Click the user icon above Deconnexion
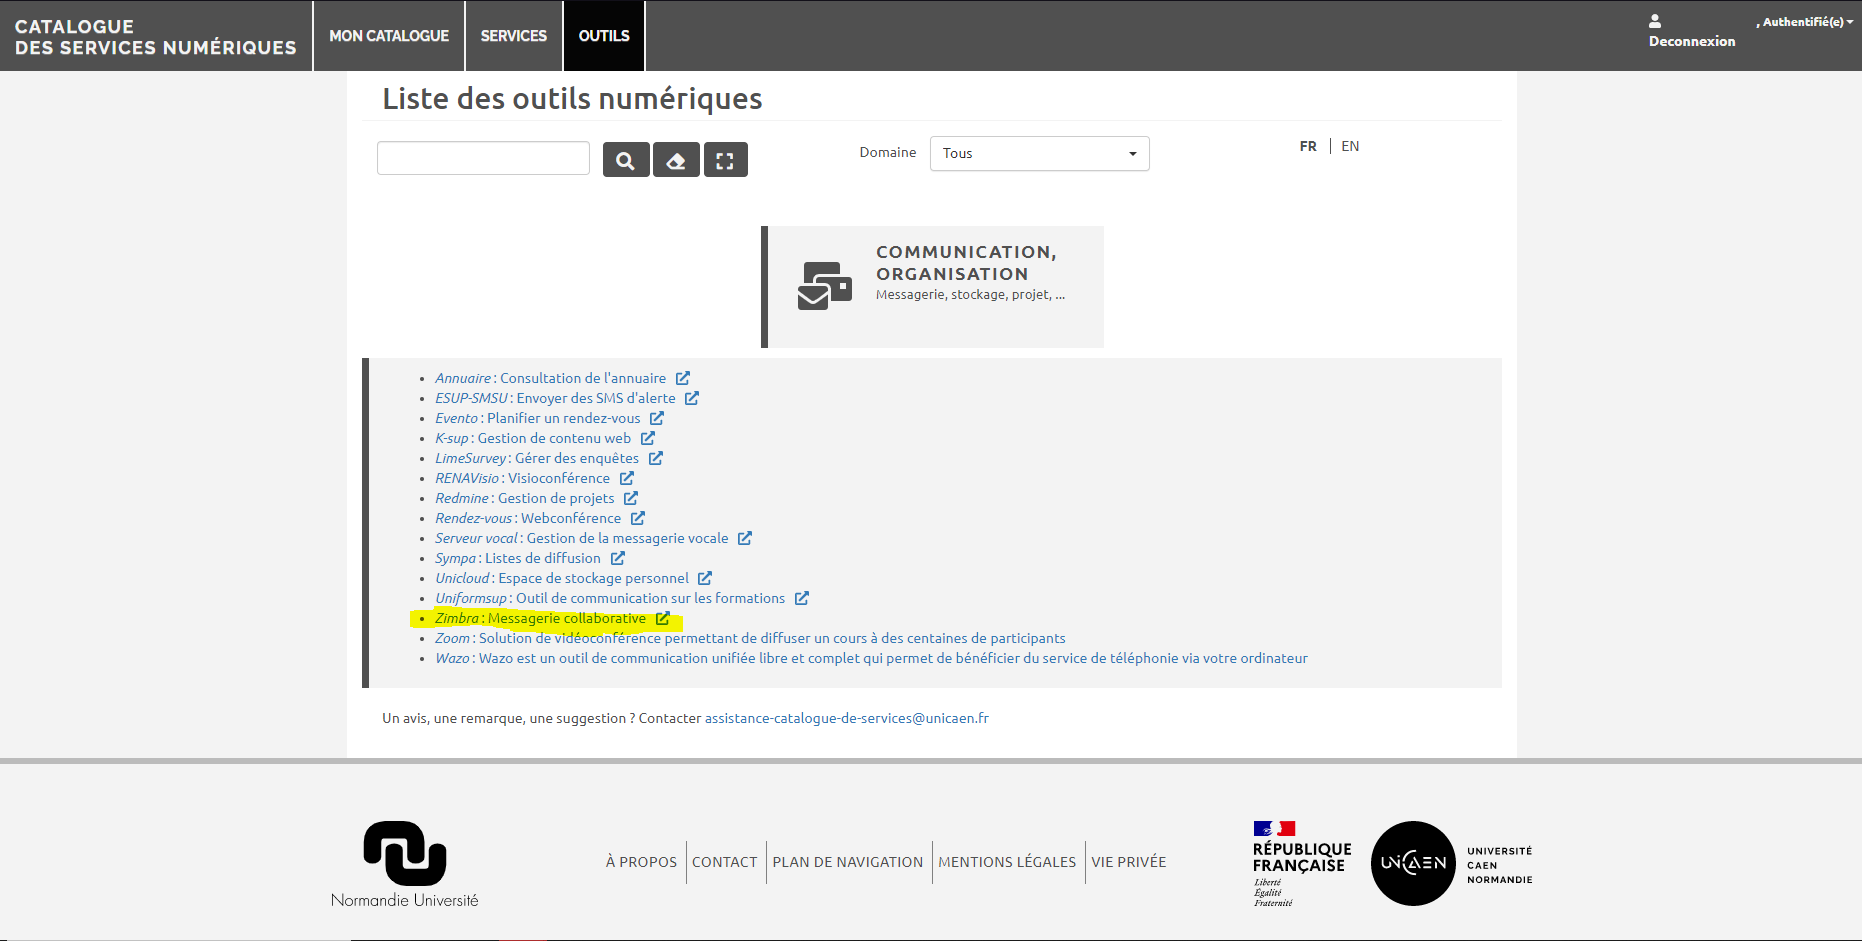The width and height of the screenshot is (1862, 941). point(1655,21)
